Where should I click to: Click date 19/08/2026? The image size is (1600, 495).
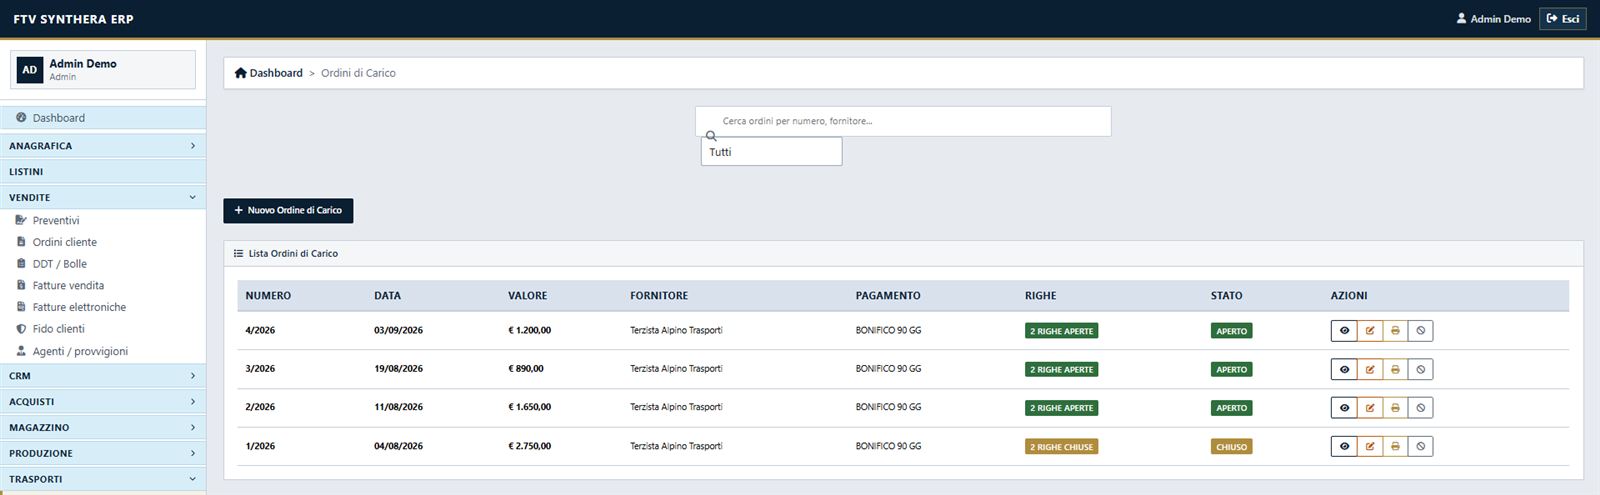(398, 369)
